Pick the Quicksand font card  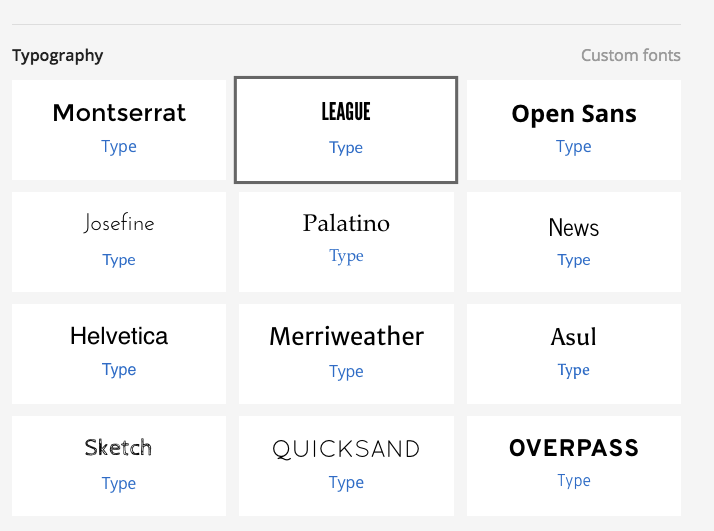346,466
